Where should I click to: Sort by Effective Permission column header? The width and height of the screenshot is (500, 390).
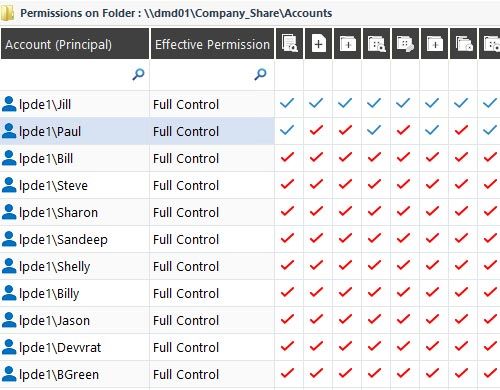pyautogui.click(x=212, y=44)
